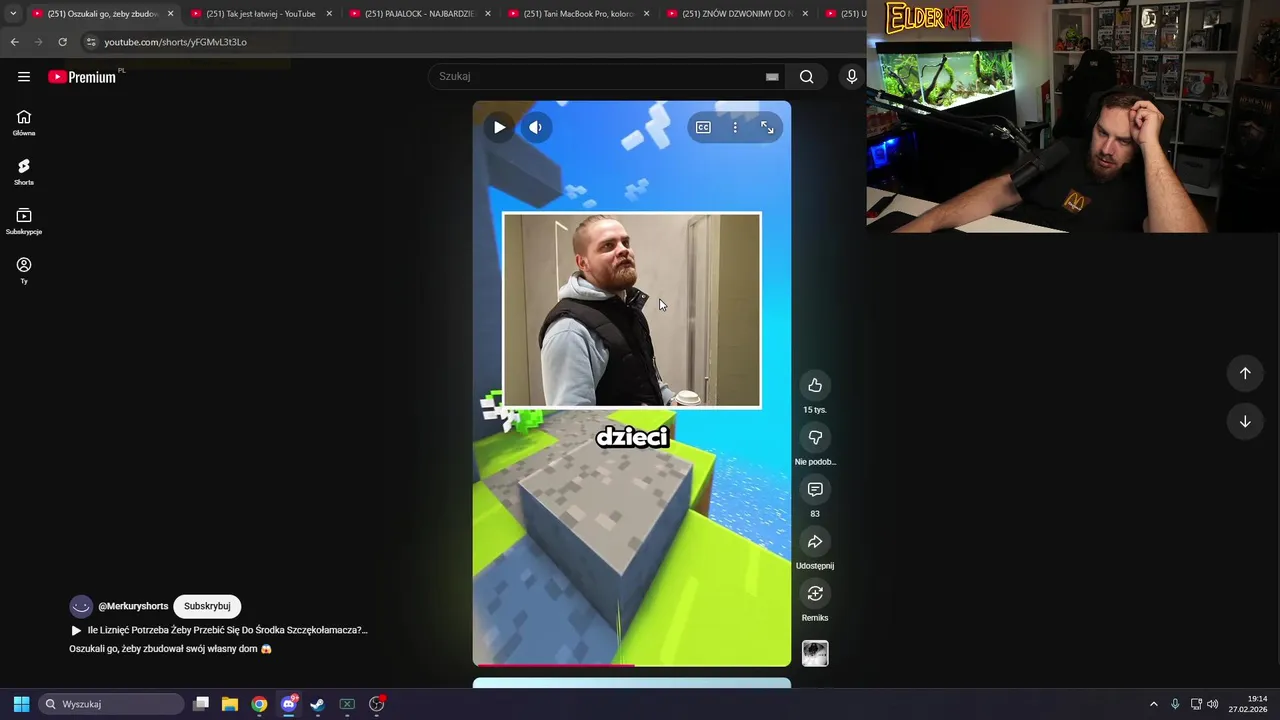Viewport: 1280px width, 720px height.
Task: Click the magnifier search button
Action: pos(807,77)
